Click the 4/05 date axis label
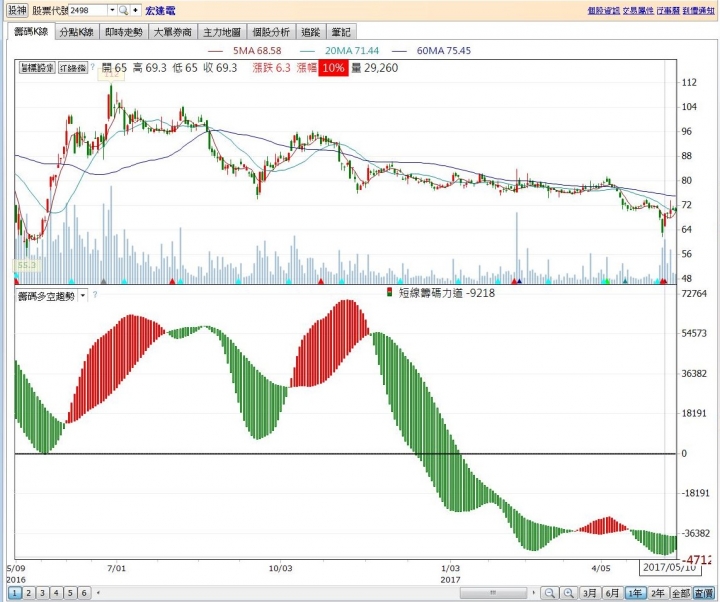This screenshot has width=720, height=602. pos(601,568)
